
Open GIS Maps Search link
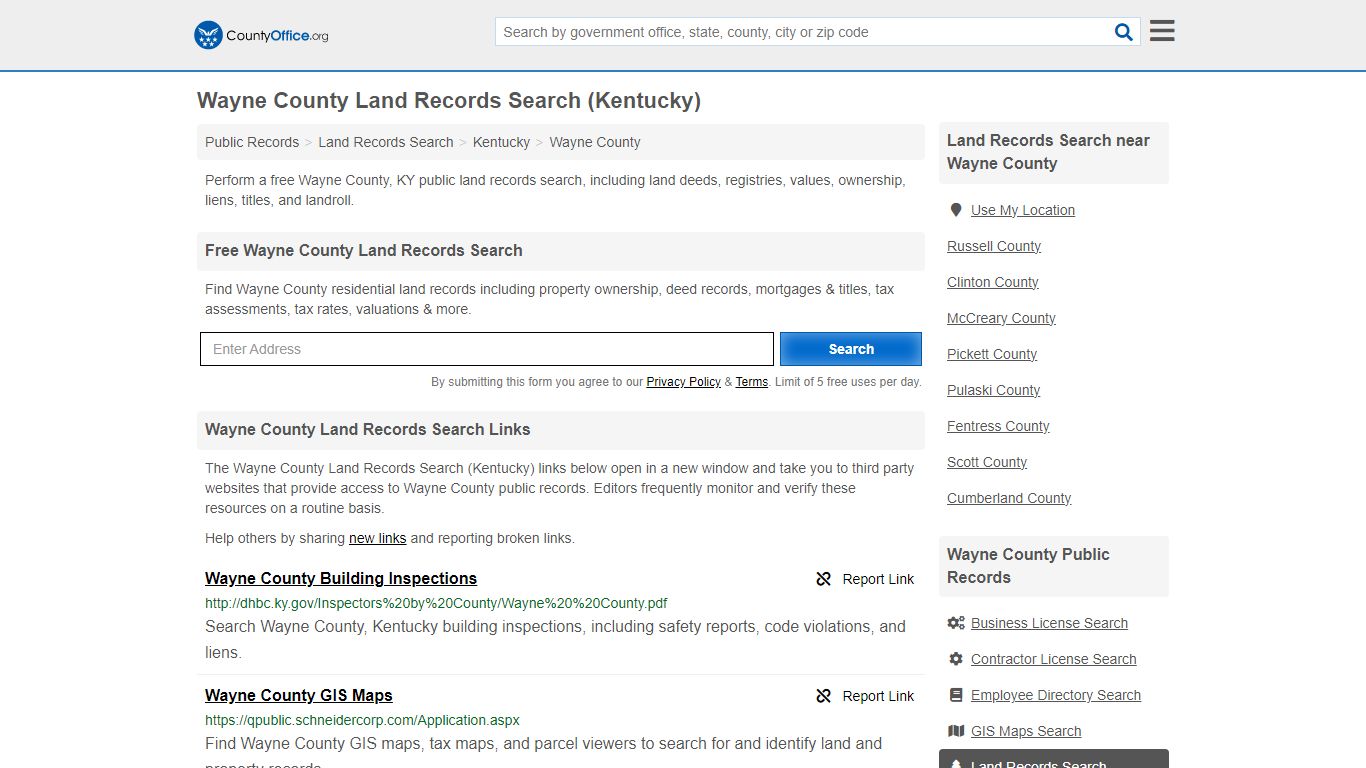coord(1026,731)
